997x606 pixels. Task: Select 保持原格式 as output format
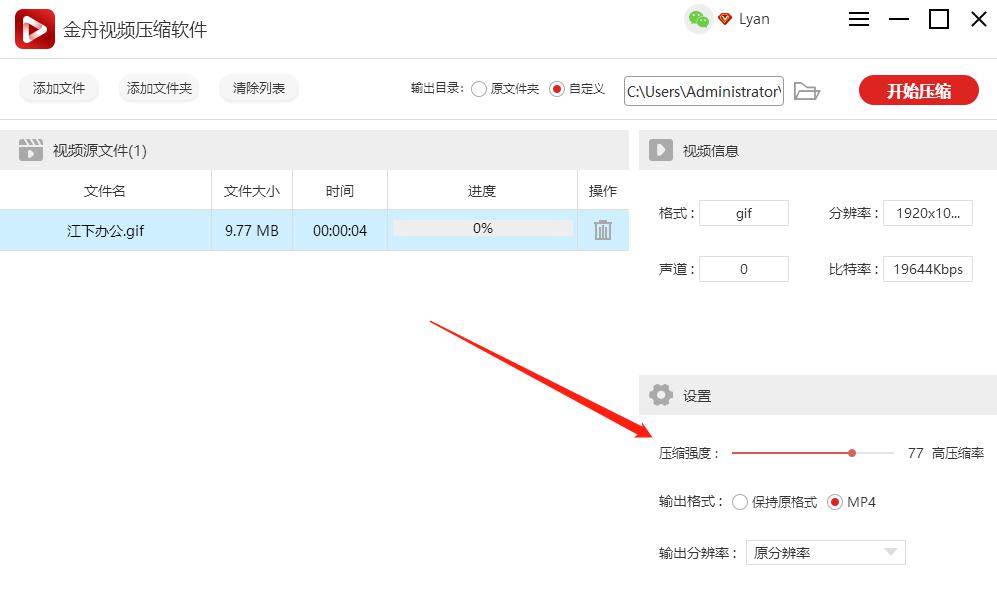pyautogui.click(x=740, y=502)
